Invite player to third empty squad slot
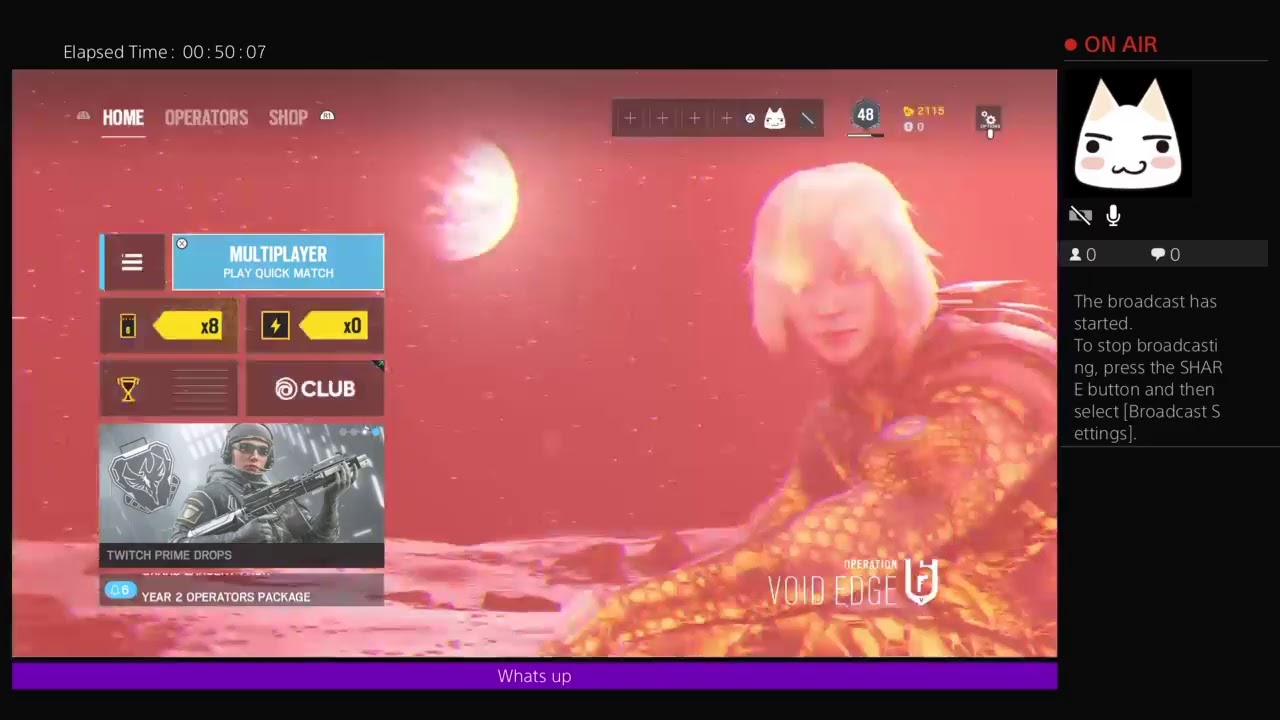The height and width of the screenshot is (720, 1280). coord(695,118)
